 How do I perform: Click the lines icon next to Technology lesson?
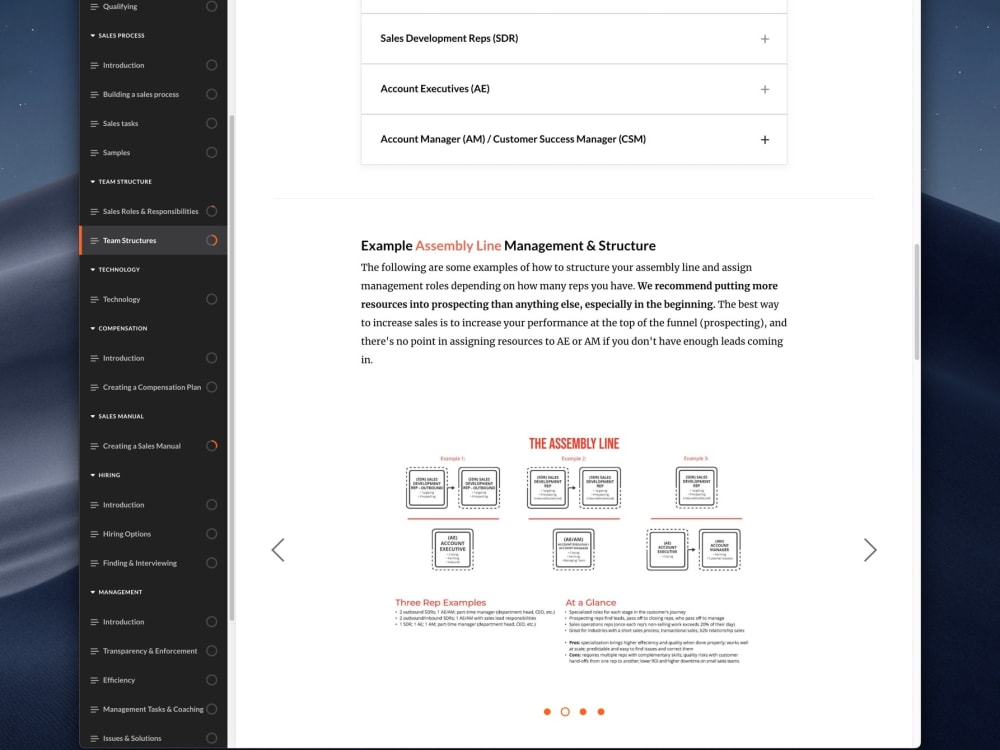tap(94, 300)
